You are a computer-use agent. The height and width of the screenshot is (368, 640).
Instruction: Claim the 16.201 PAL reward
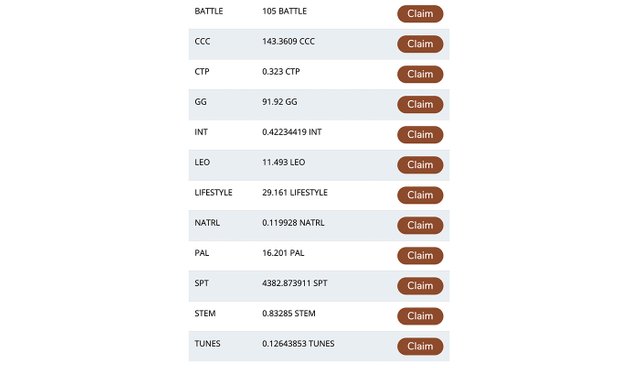420,255
